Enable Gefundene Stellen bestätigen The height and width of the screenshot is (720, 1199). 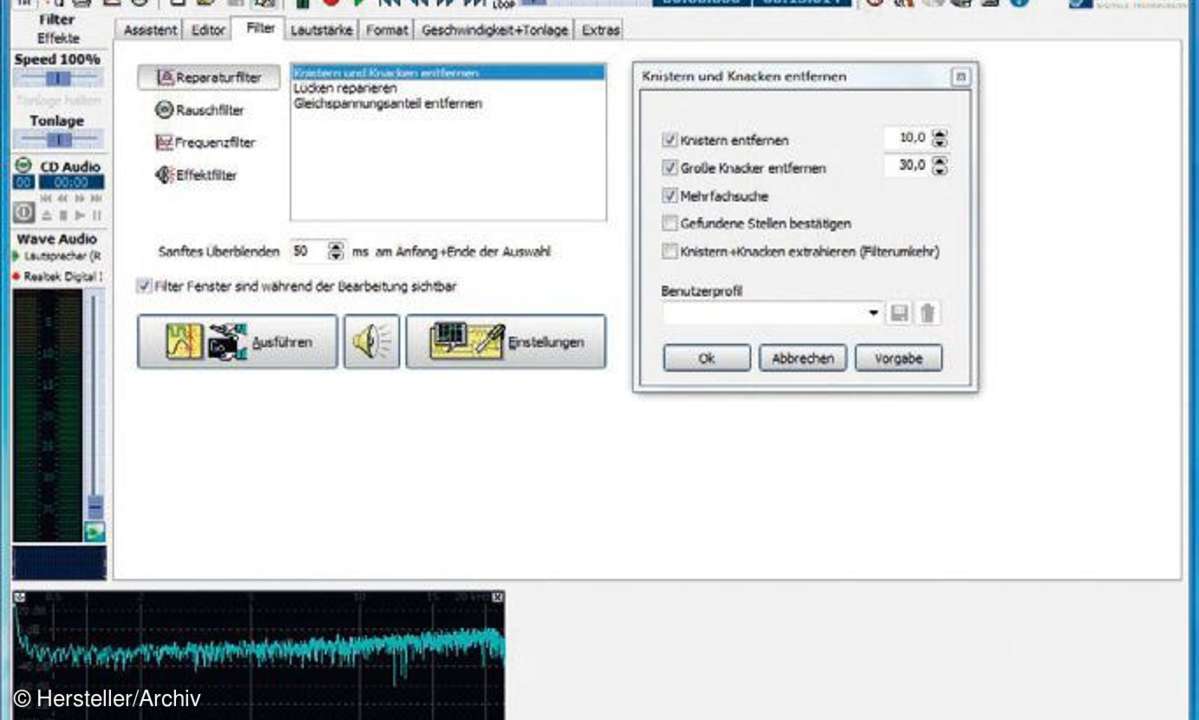[669, 223]
